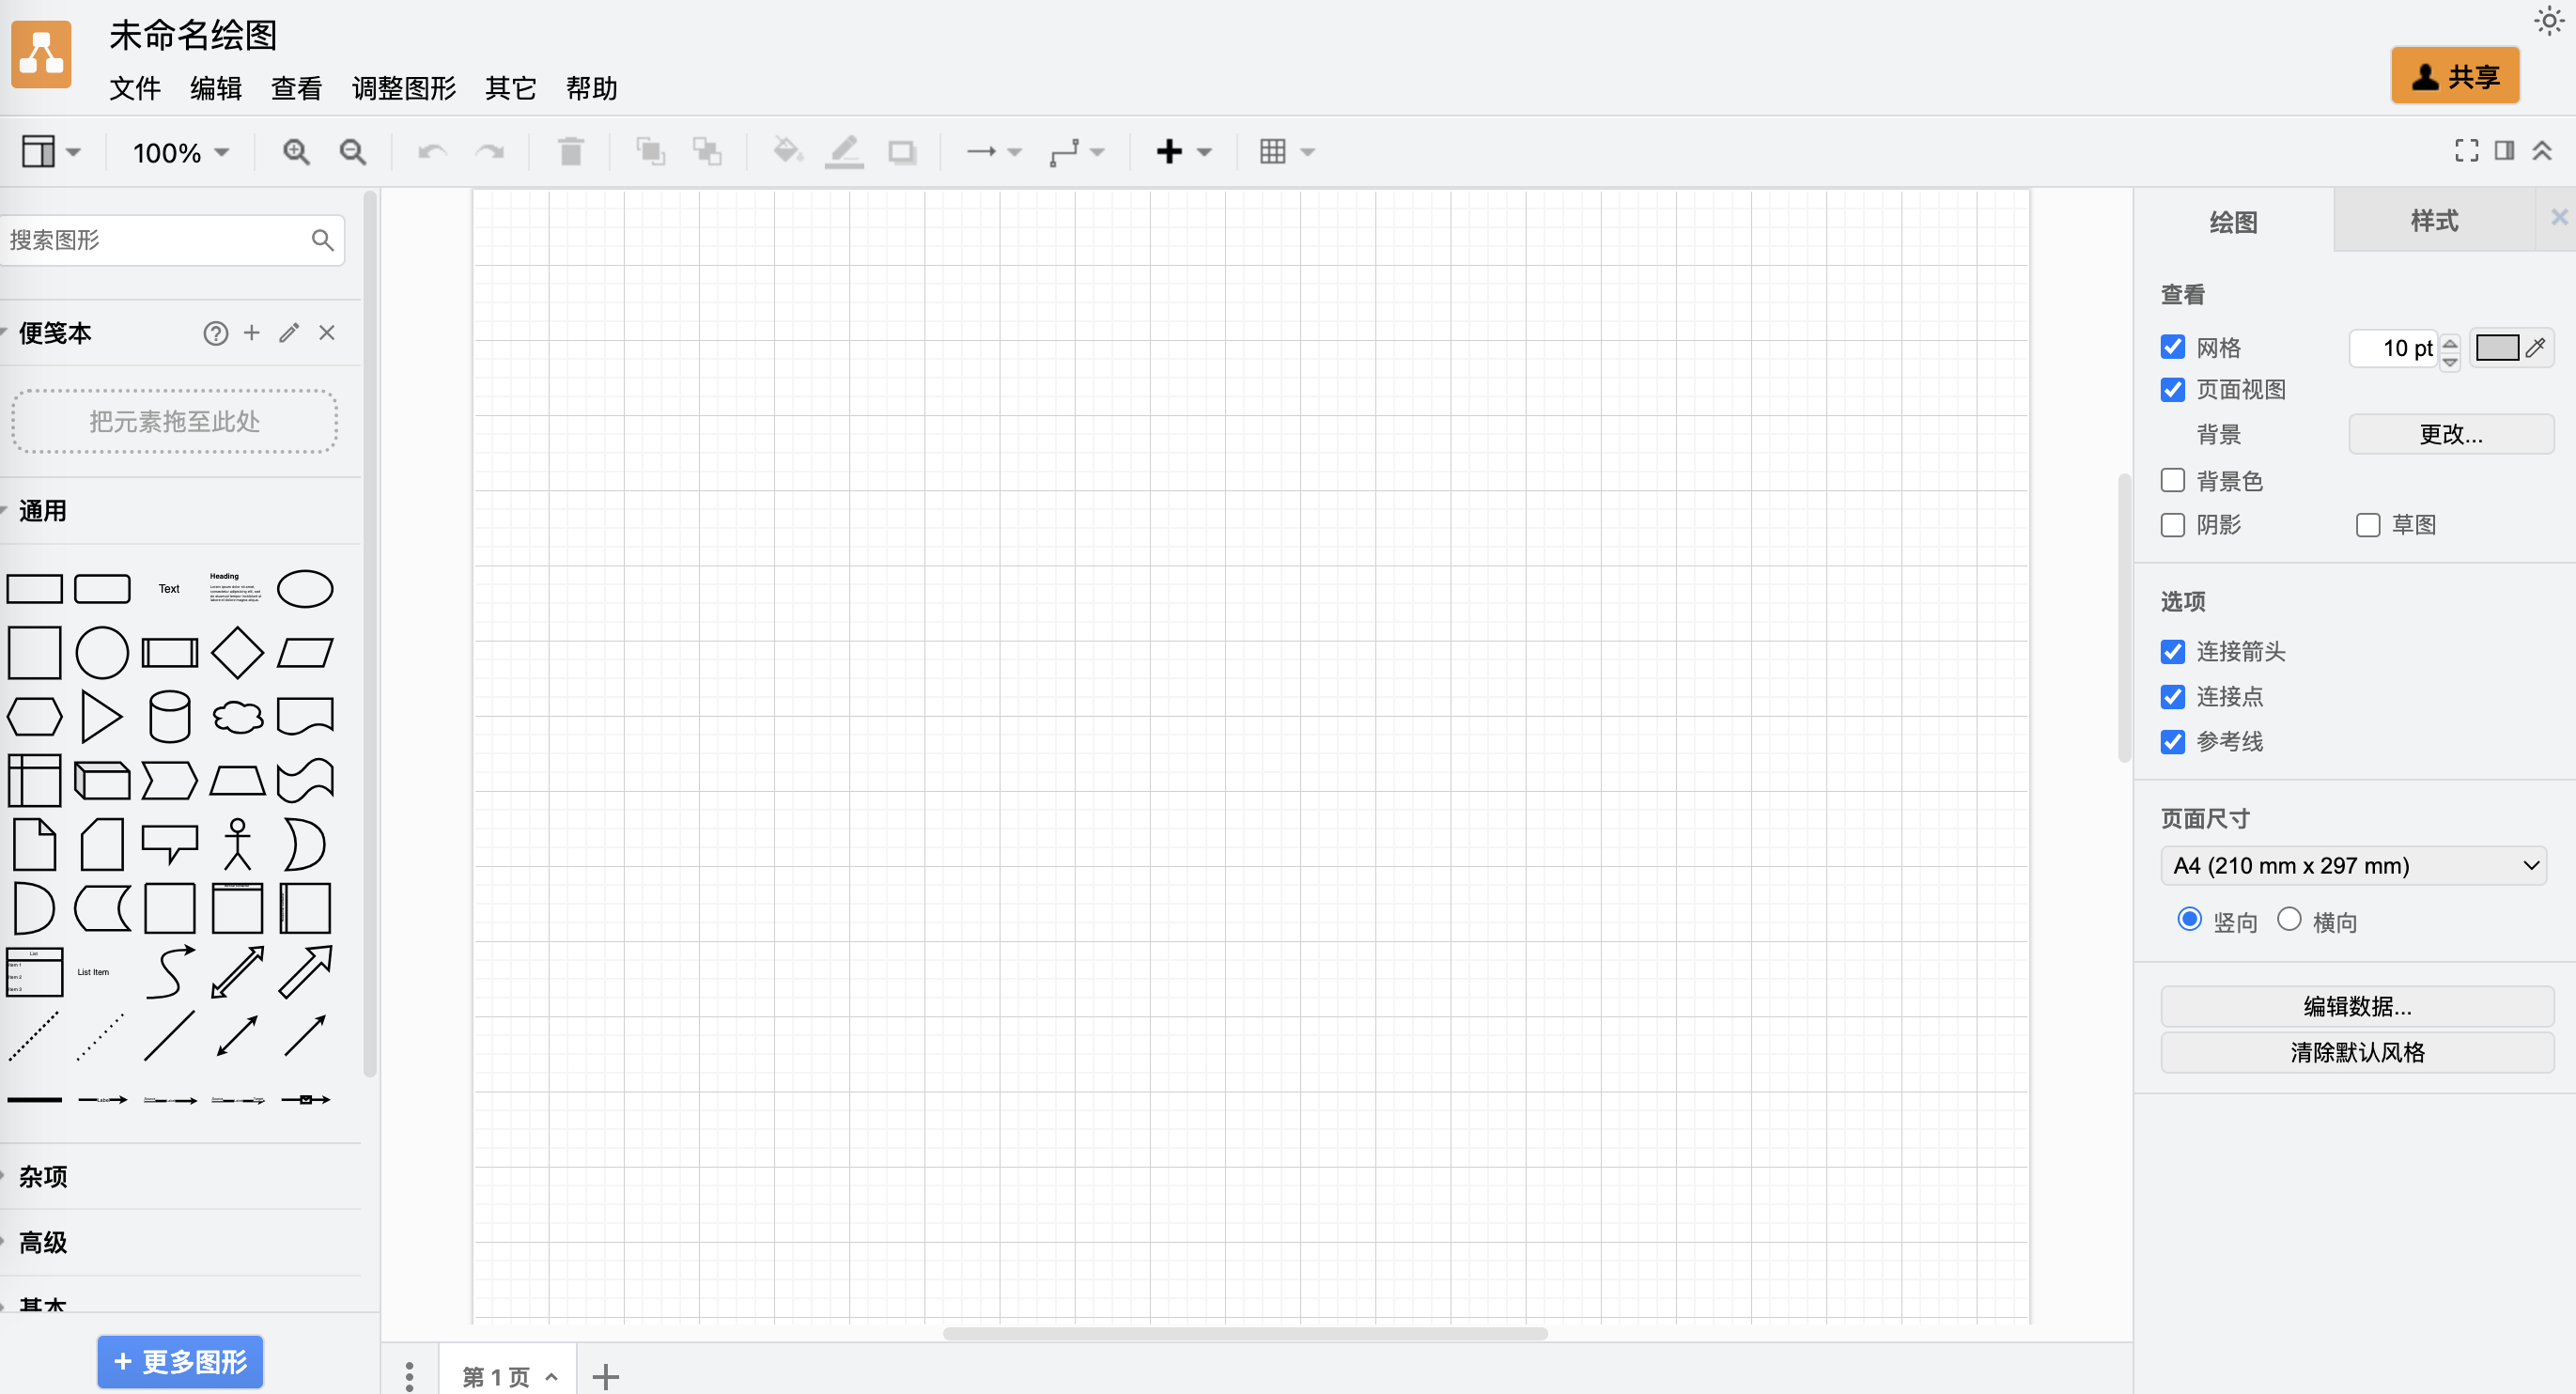The image size is (2576, 1394).
Task: Click the scratchpad edit pencil icon
Action: pyautogui.click(x=289, y=333)
